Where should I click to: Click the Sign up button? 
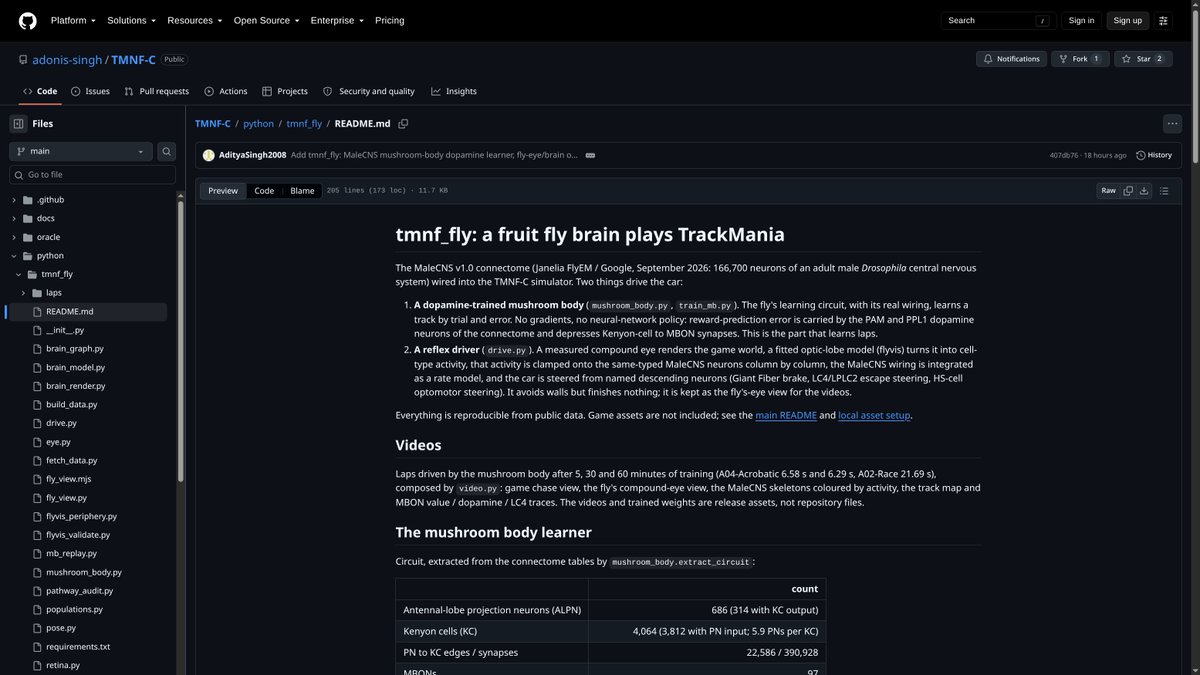click(1128, 20)
